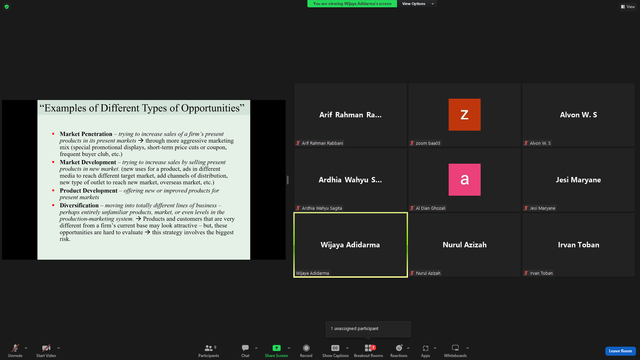Open the View Options dropdown at top
This screenshot has height=360, width=640.
[417, 4]
